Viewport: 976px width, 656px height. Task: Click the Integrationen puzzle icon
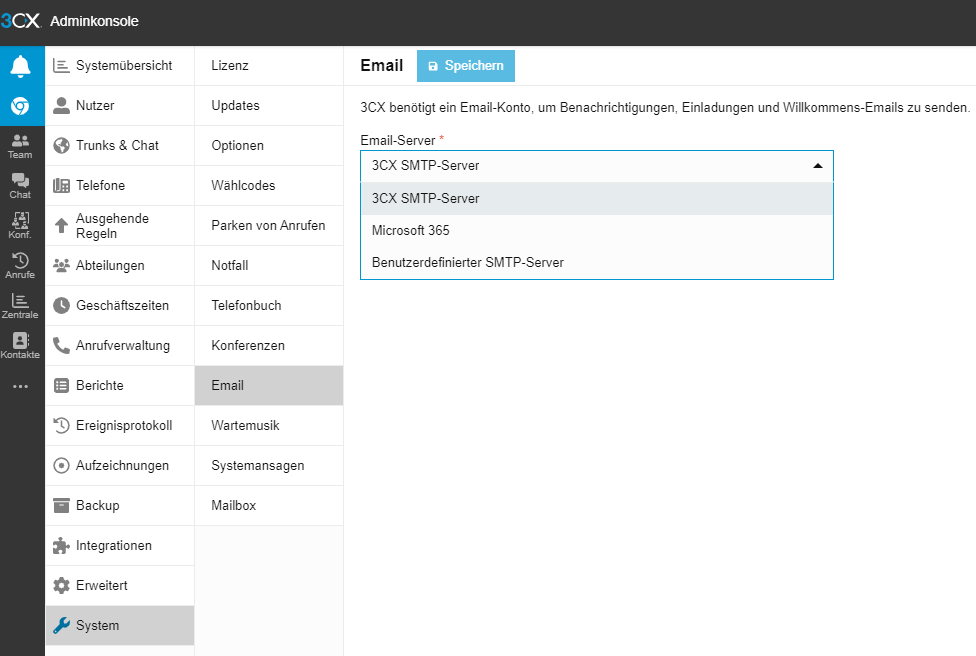pos(61,546)
